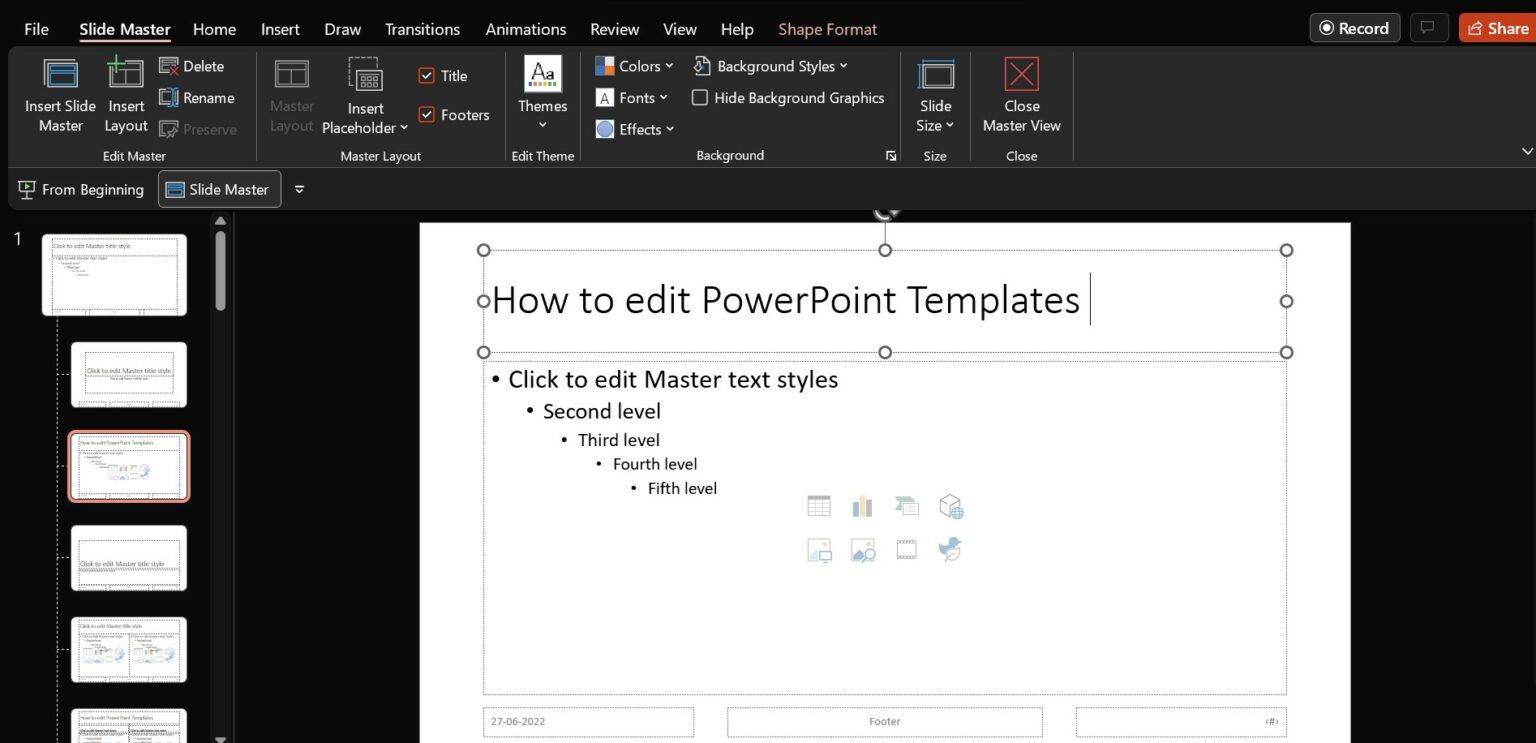The image size is (1536, 743).
Task: Select the Insert Table placeholder icon
Action: (819, 506)
